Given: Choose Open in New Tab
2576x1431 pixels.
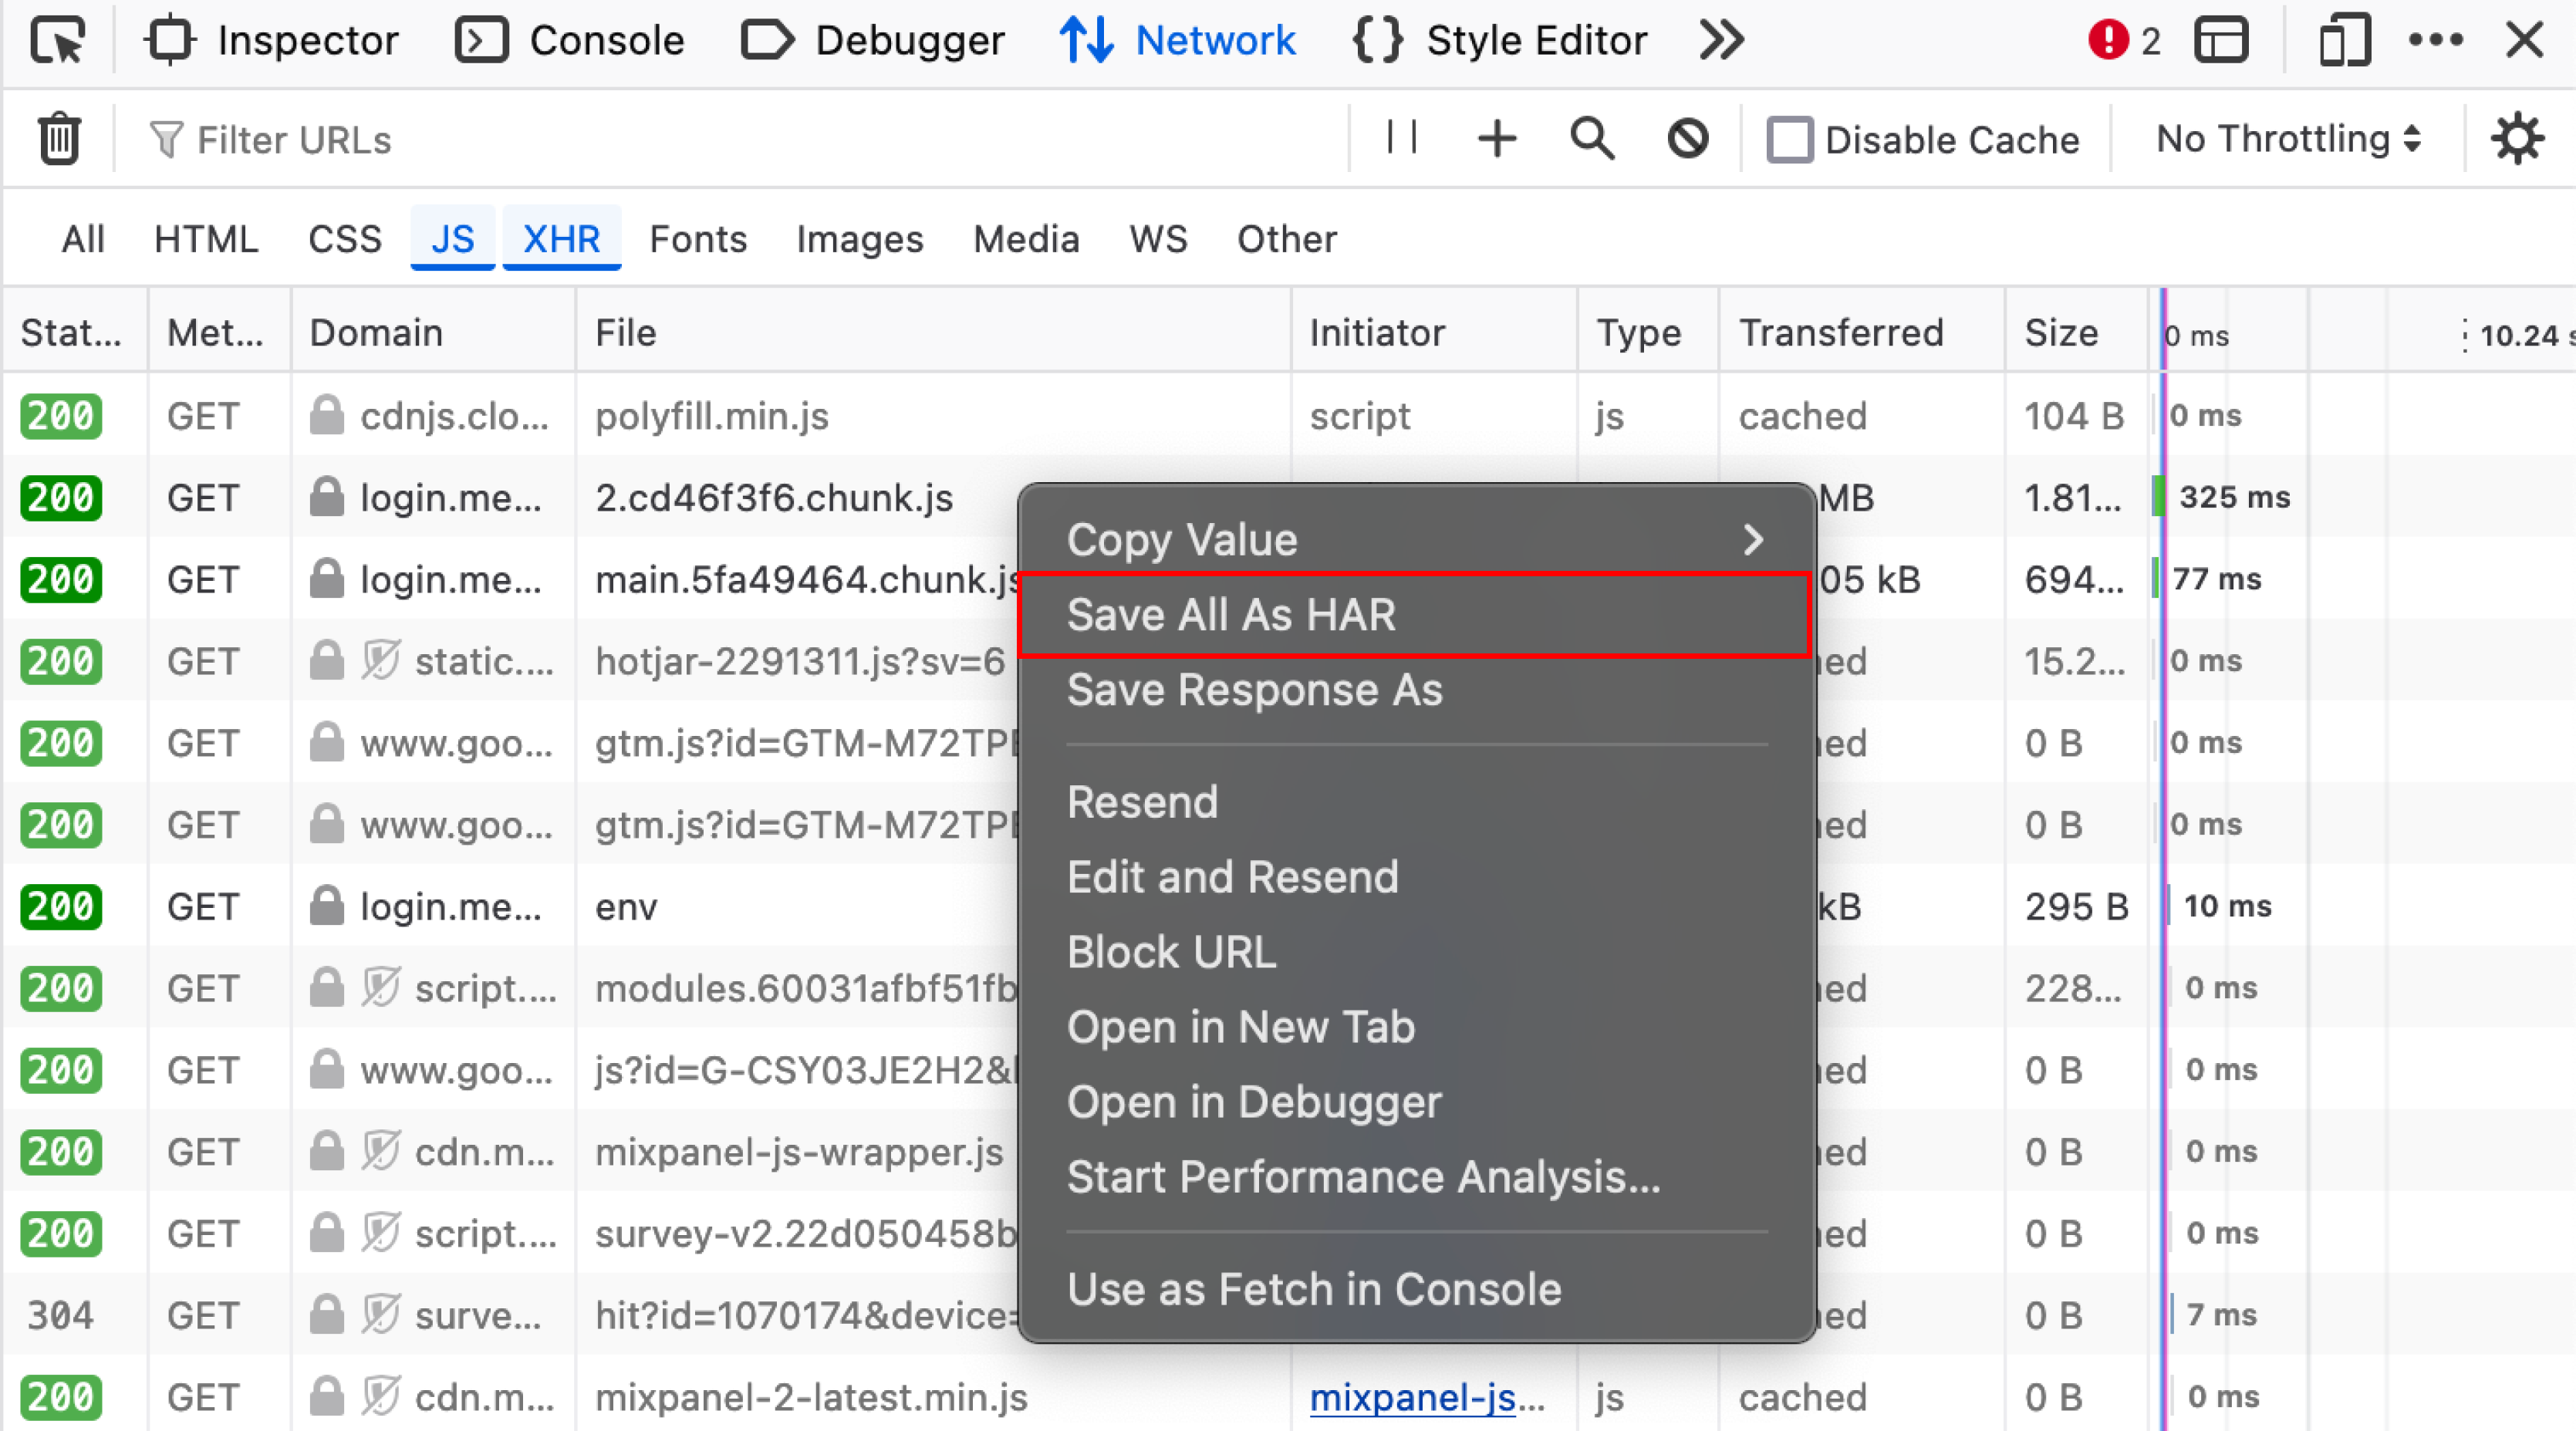Looking at the screenshot, I should click(x=1416, y=1027).
